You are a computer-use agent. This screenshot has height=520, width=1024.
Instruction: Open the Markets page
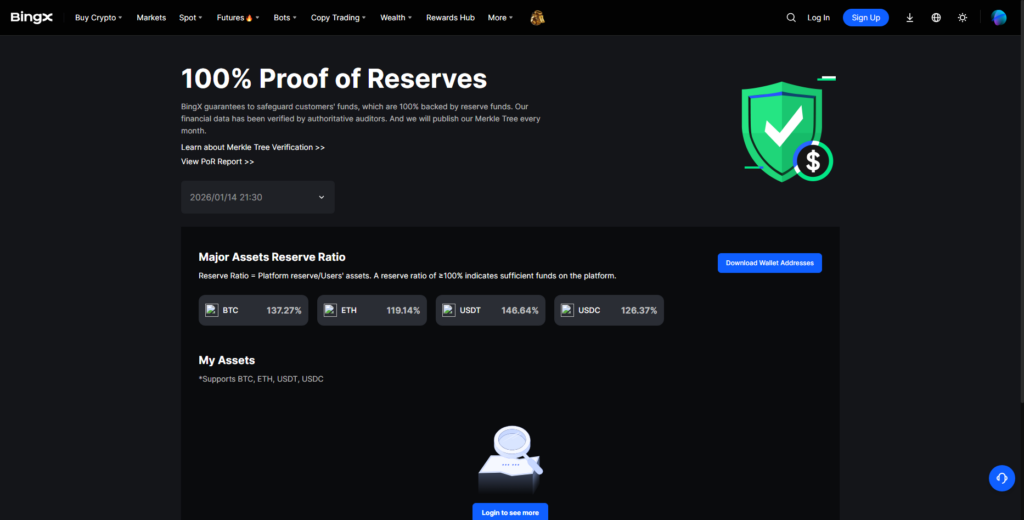click(x=151, y=18)
